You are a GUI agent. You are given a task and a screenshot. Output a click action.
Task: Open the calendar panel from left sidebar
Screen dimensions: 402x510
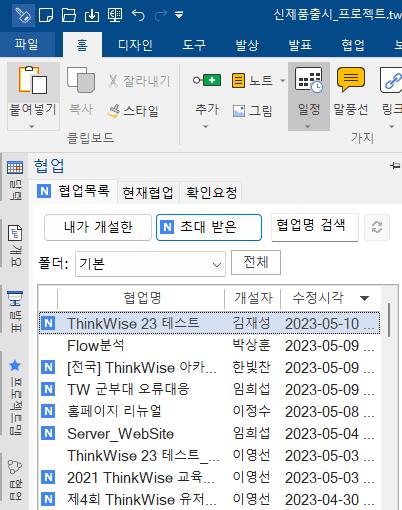point(15,168)
